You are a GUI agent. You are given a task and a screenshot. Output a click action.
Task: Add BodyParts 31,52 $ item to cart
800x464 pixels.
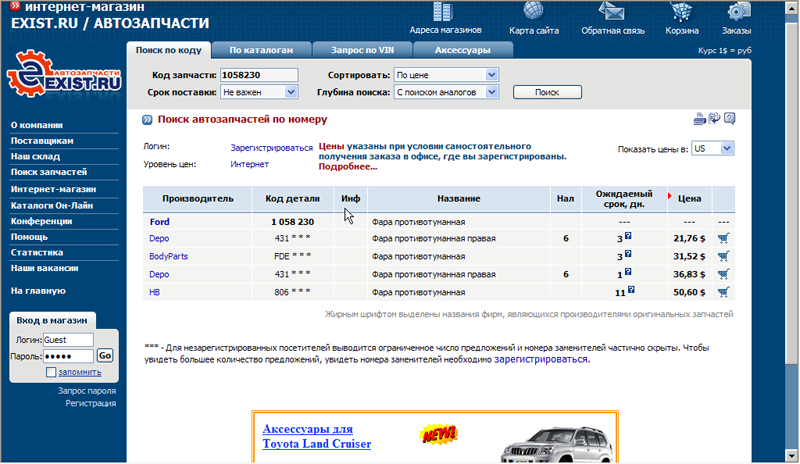pos(723,256)
